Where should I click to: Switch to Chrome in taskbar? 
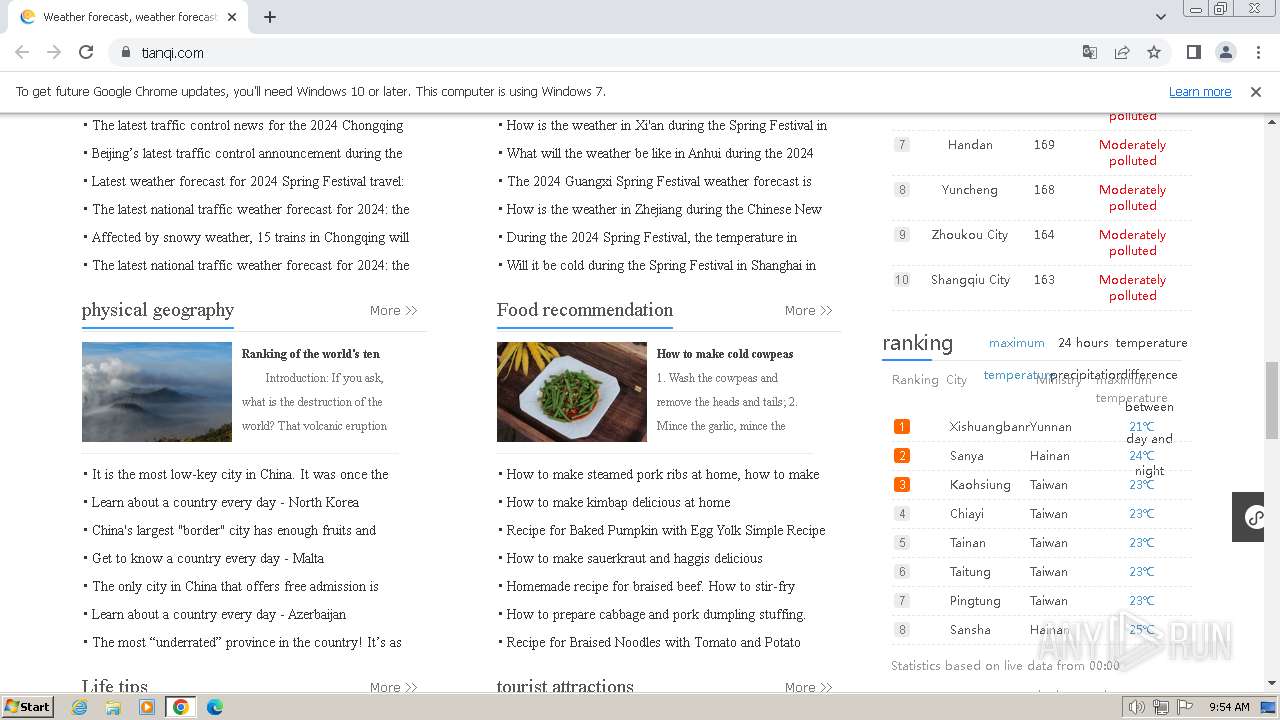180,707
